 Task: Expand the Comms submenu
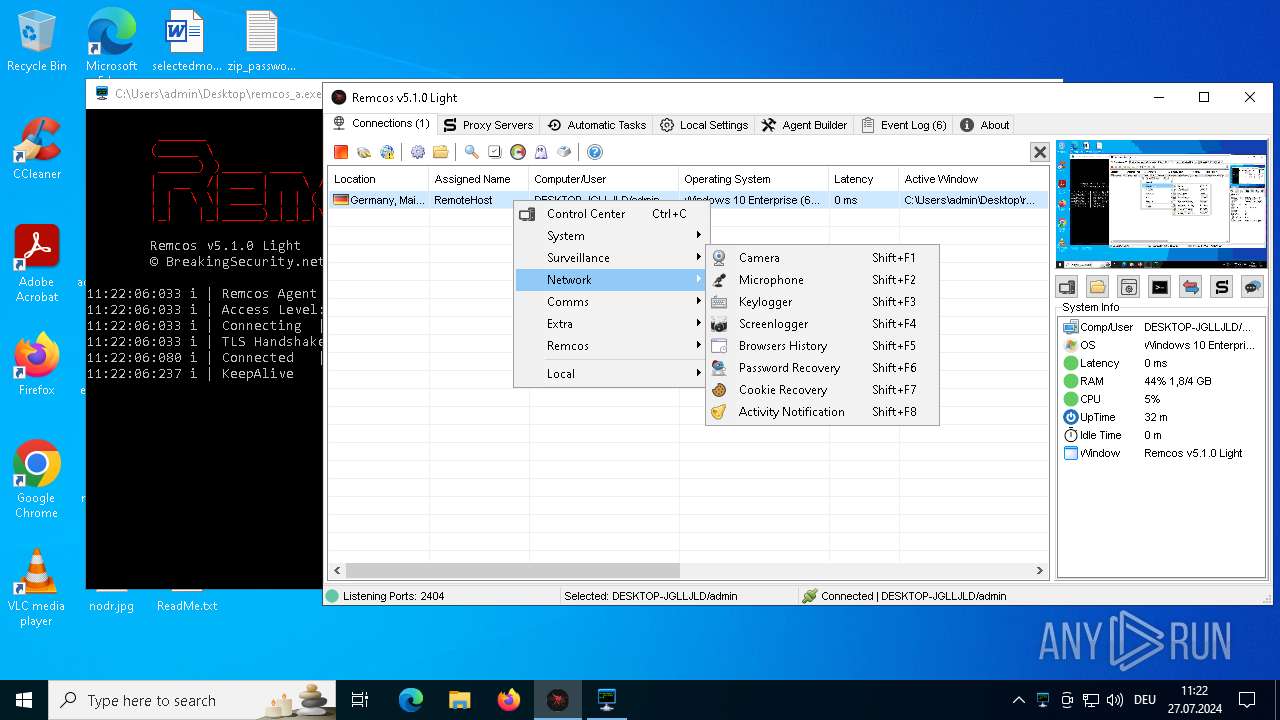[611, 302]
